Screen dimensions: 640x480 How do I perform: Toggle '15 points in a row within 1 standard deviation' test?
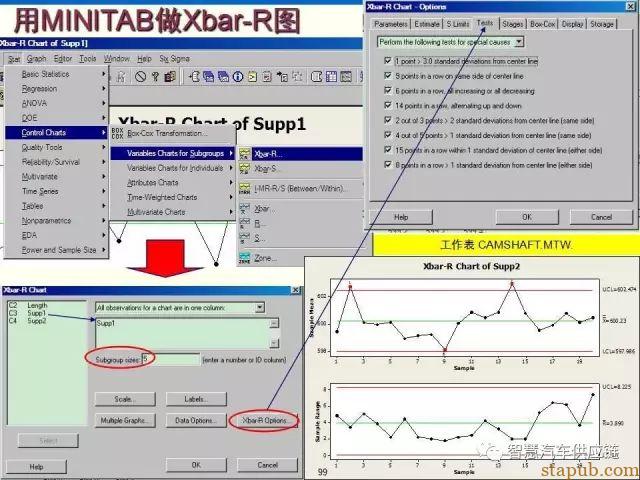[388, 149]
